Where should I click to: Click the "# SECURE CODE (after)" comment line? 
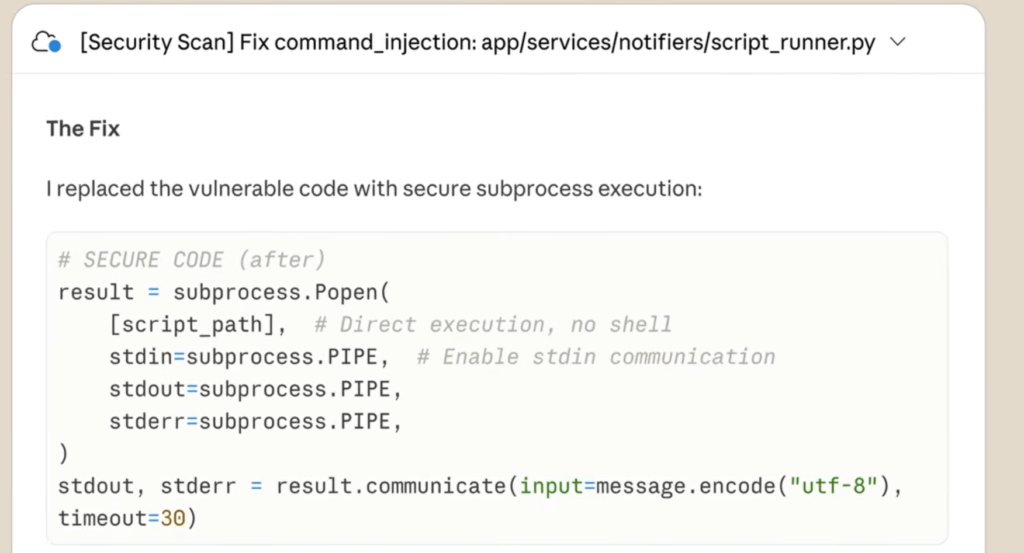(x=191, y=260)
